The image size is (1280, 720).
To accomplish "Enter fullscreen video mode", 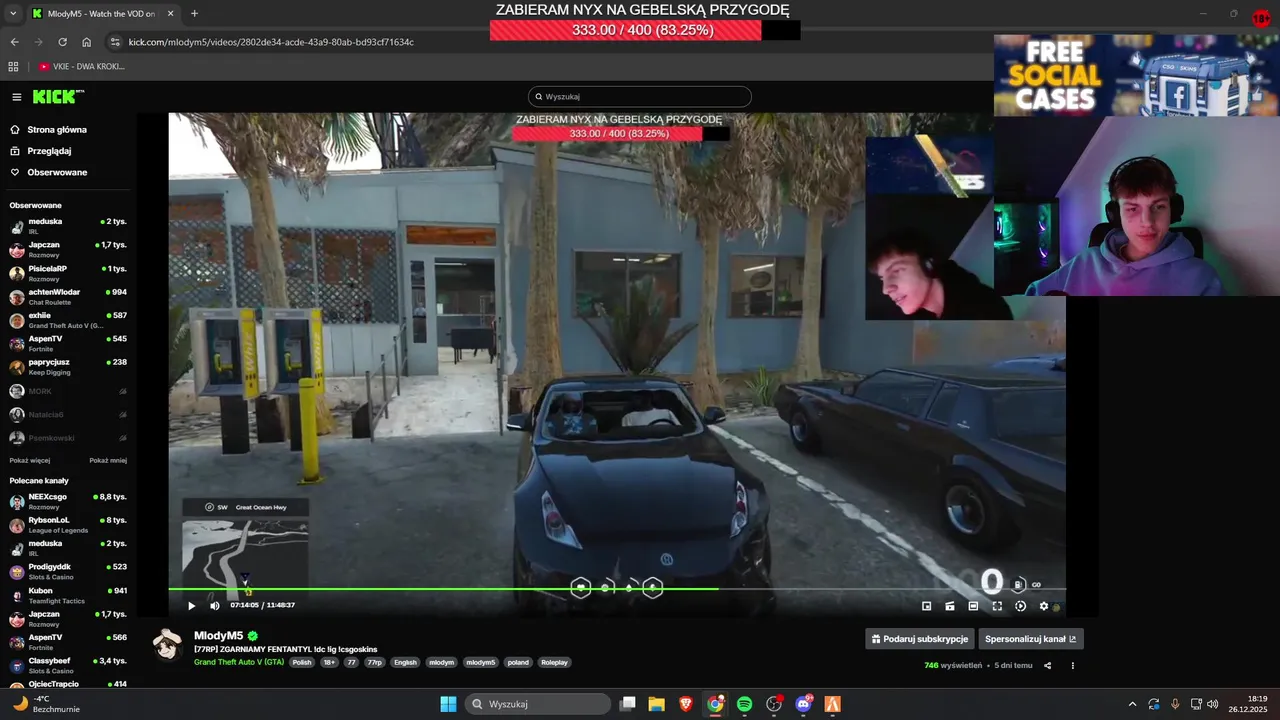I will [x=997, y=606].
